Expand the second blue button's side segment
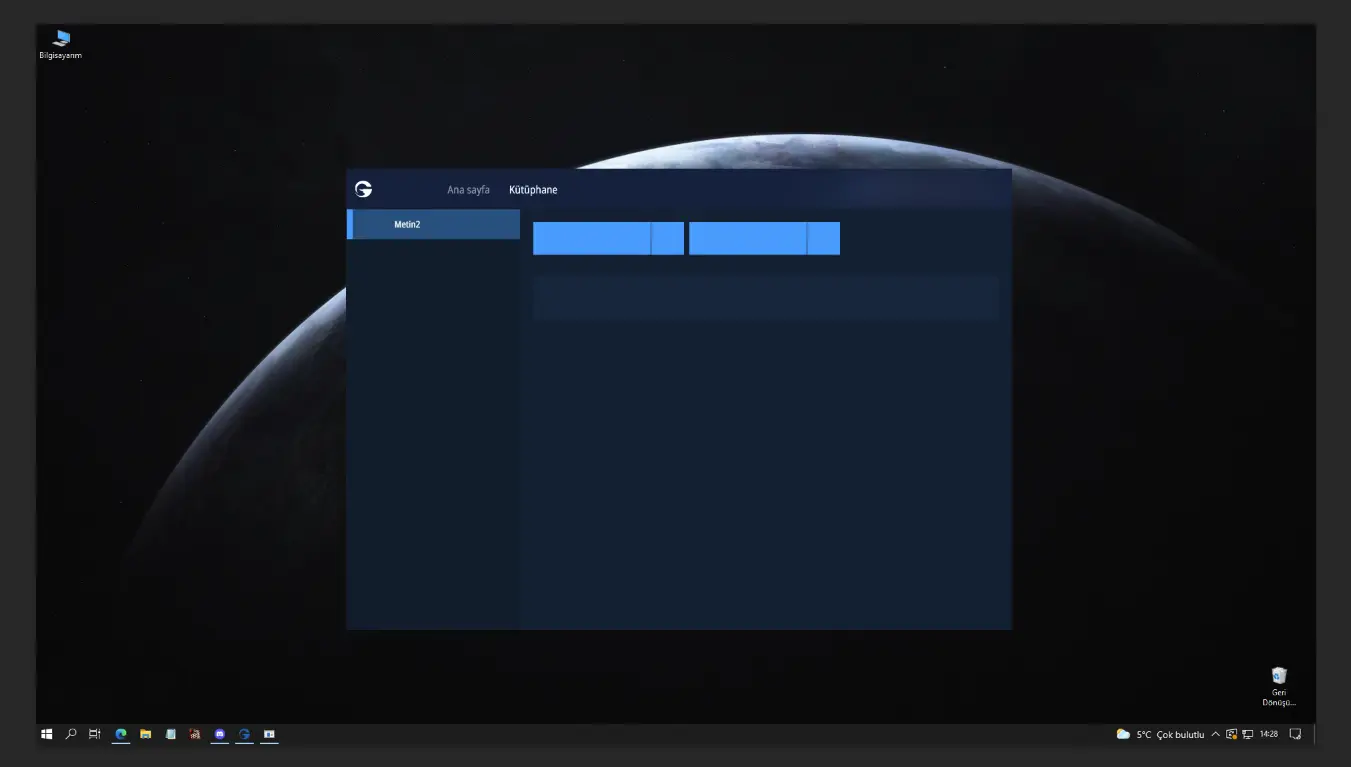The image size is (1351, 767). click(823, 239)
